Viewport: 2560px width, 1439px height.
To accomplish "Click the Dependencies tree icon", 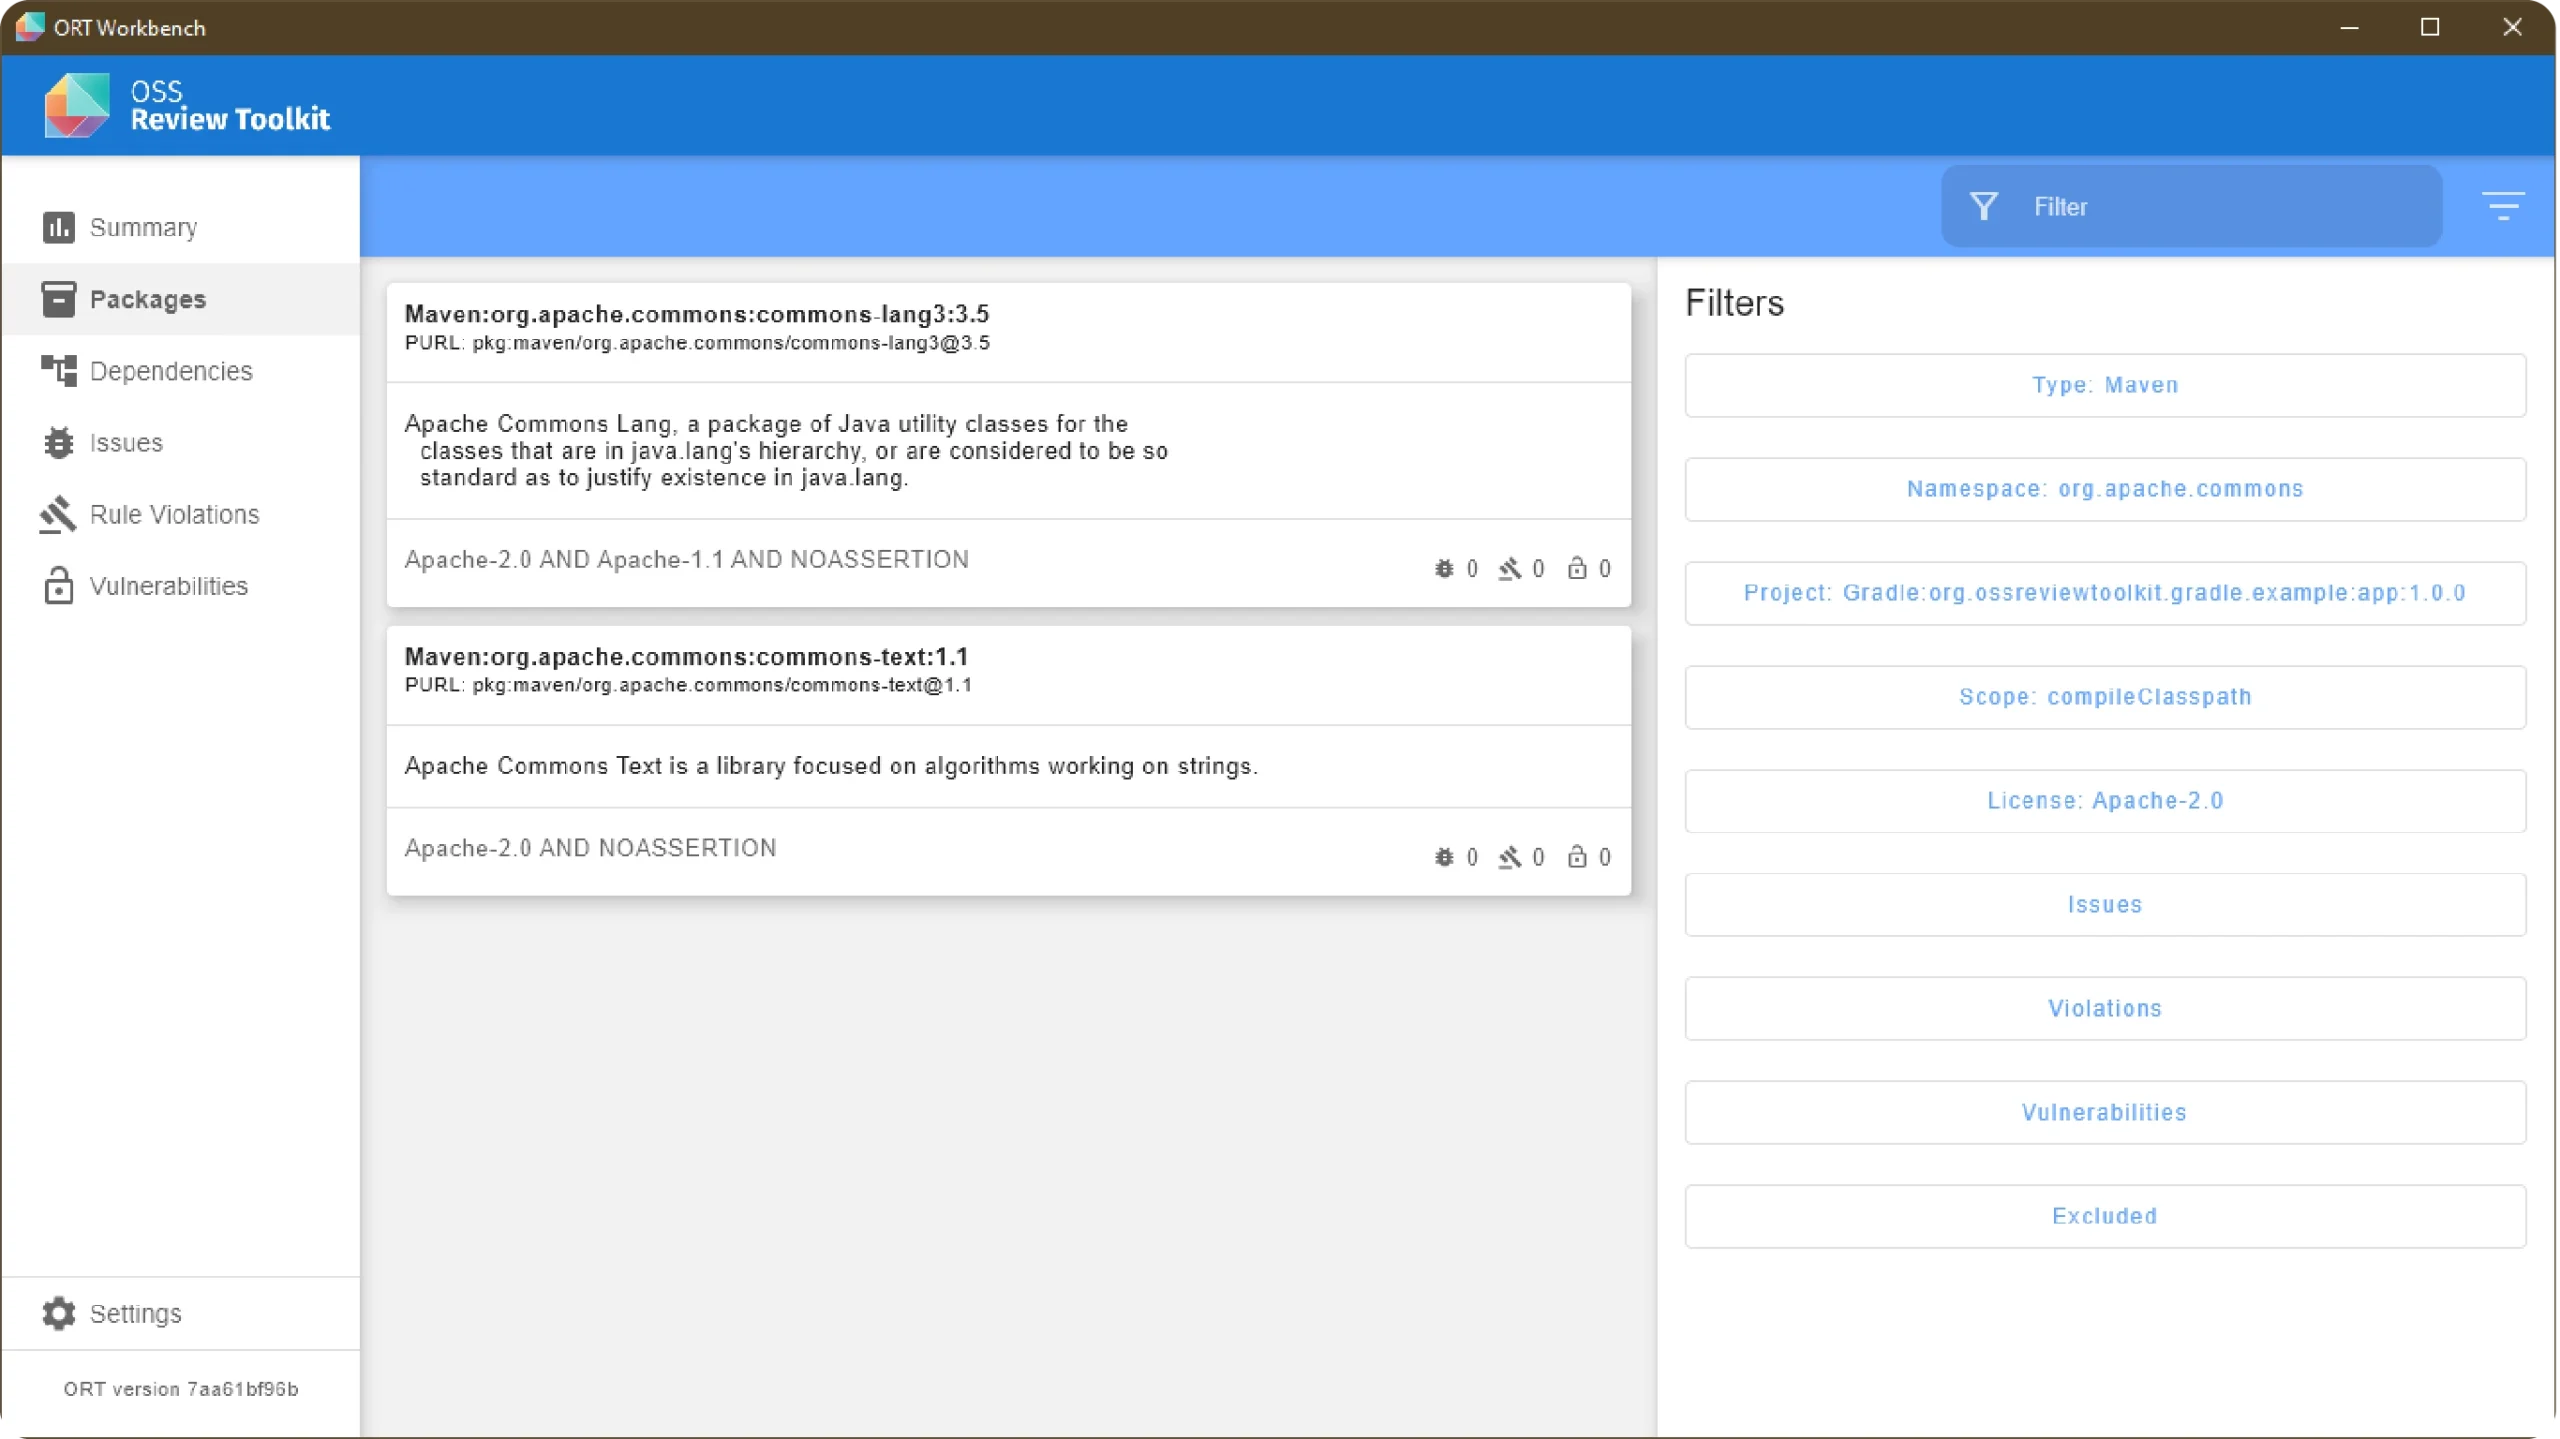I will 58,371.
